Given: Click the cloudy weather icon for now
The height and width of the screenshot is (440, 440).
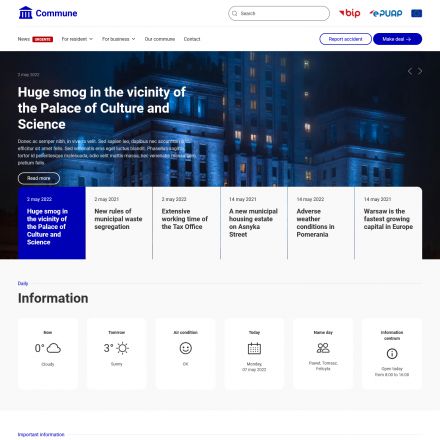Looking at the screenshot, I should click(x=54, y=348).
